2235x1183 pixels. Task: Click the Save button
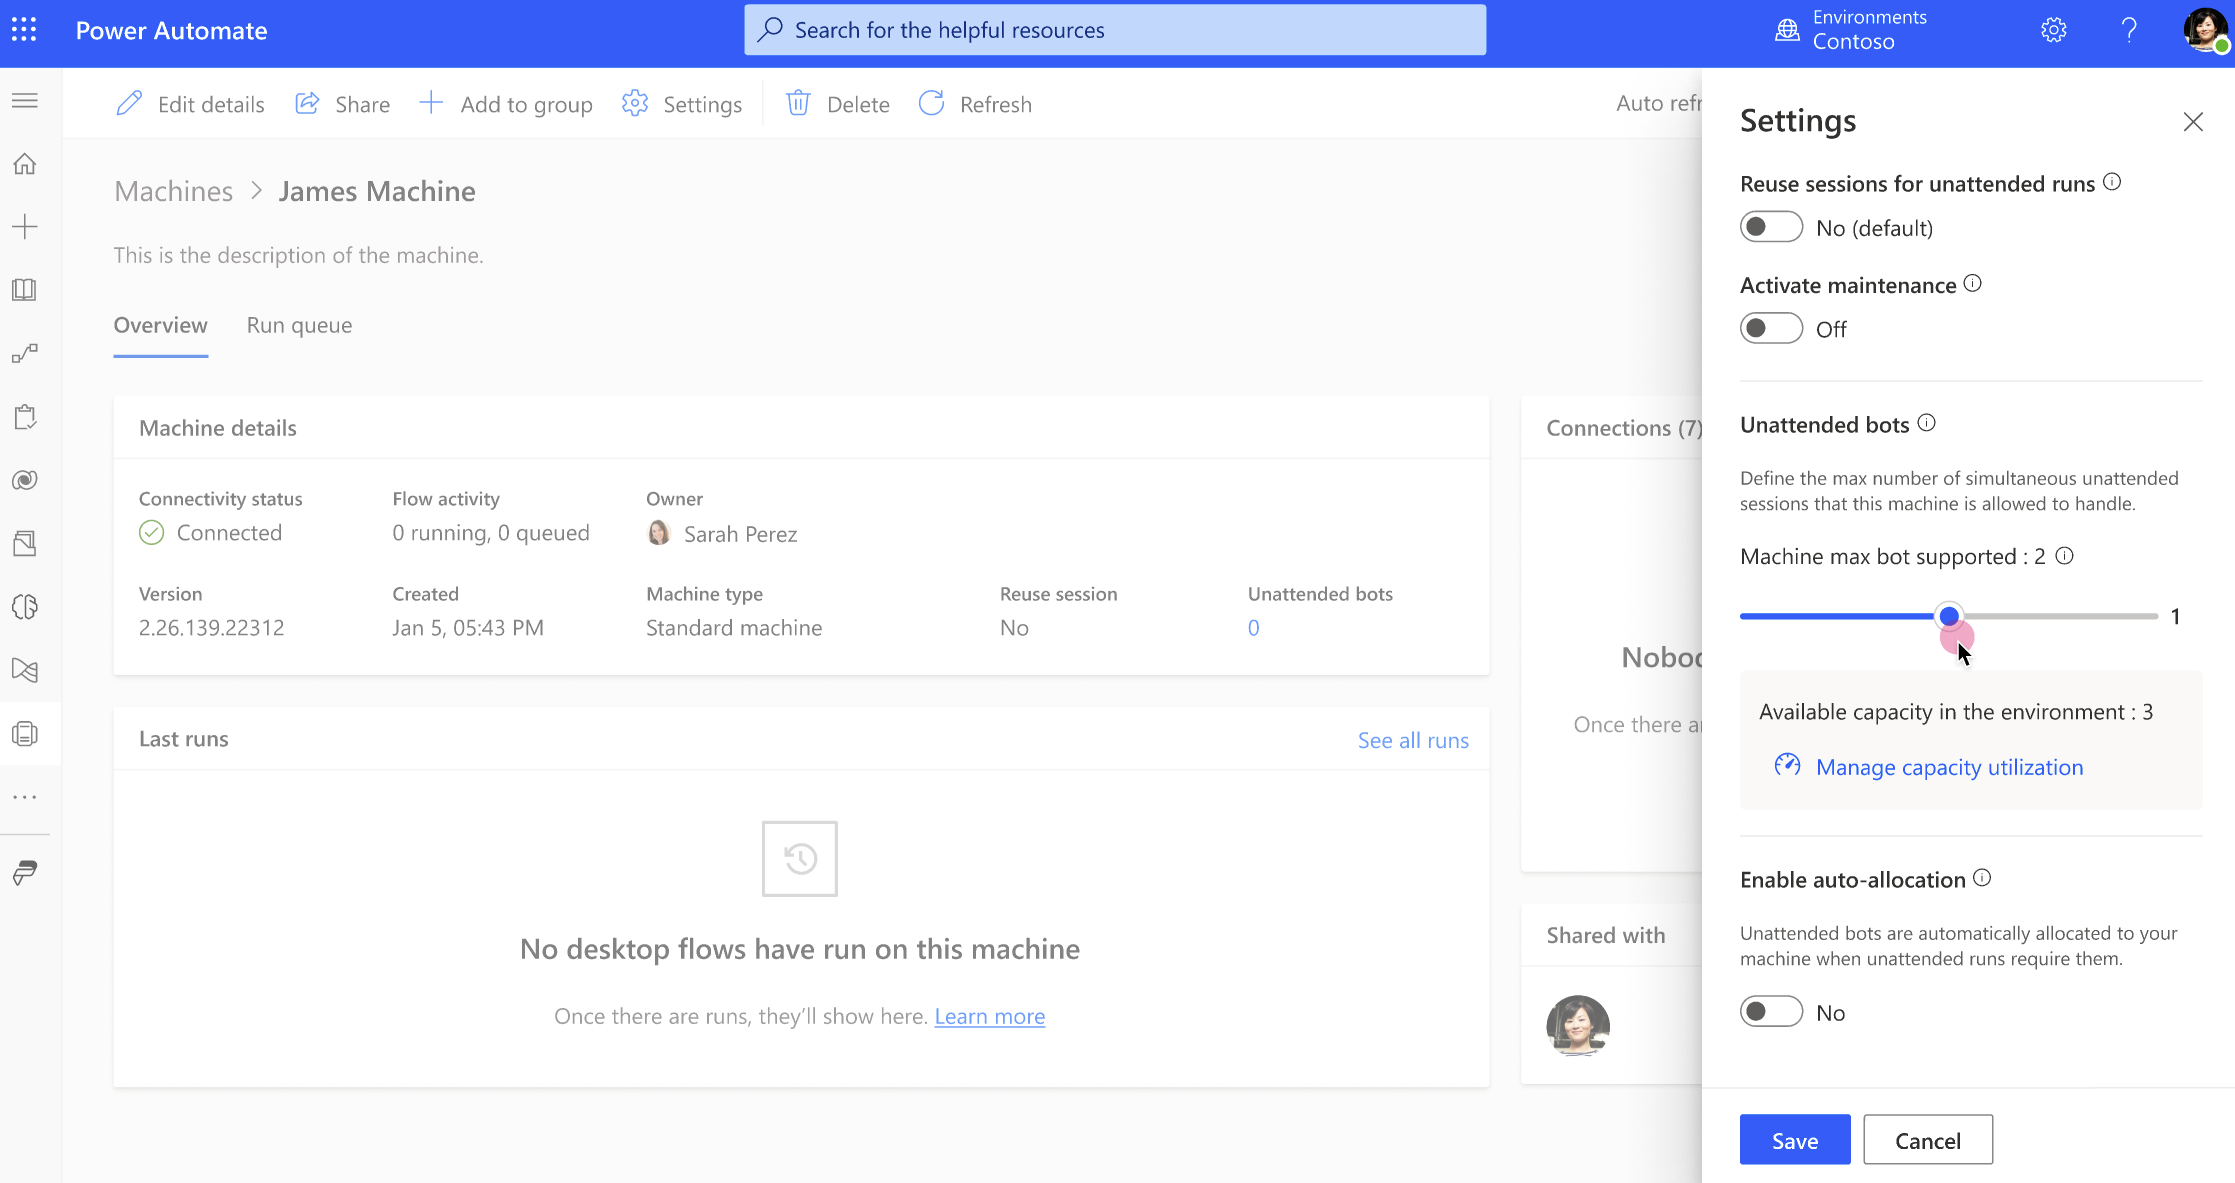coord(1796,1140)
